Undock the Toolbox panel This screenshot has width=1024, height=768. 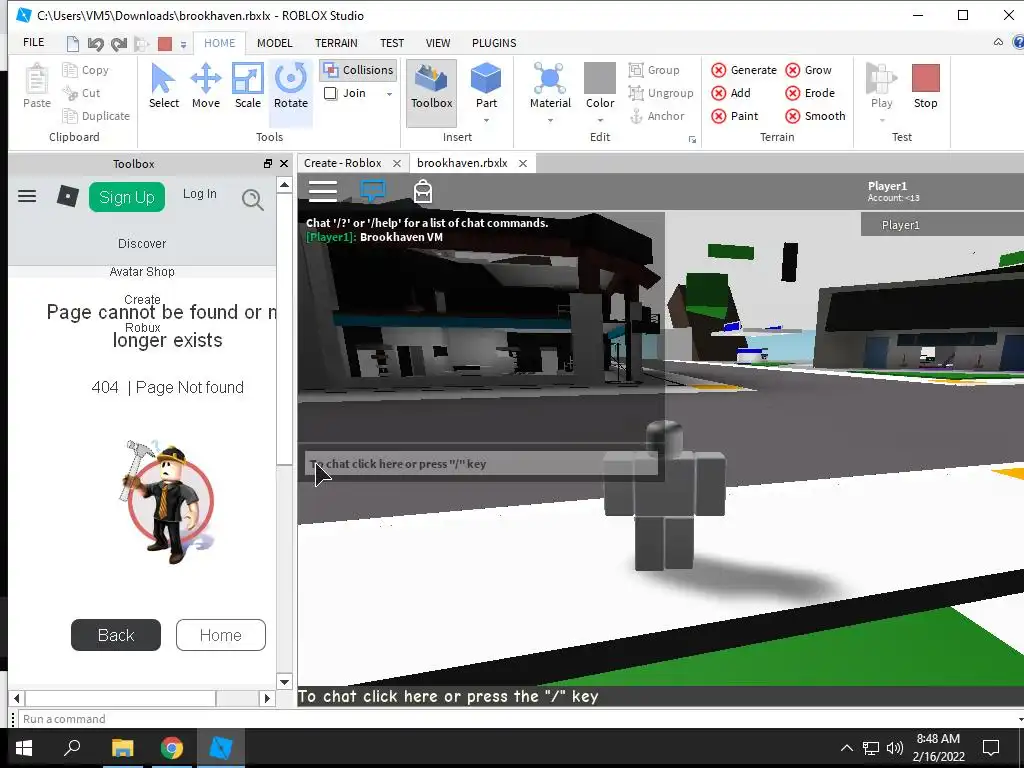pos(268,164)
